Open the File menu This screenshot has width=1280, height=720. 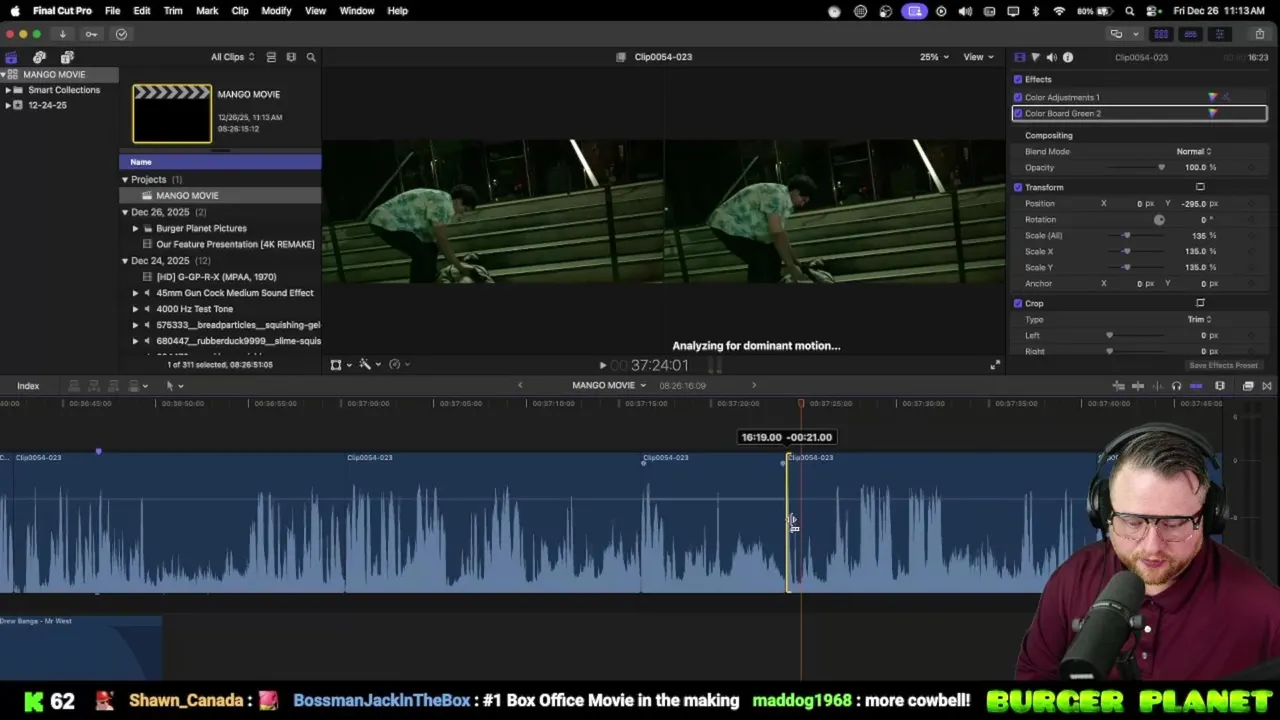tap(112, 11)
